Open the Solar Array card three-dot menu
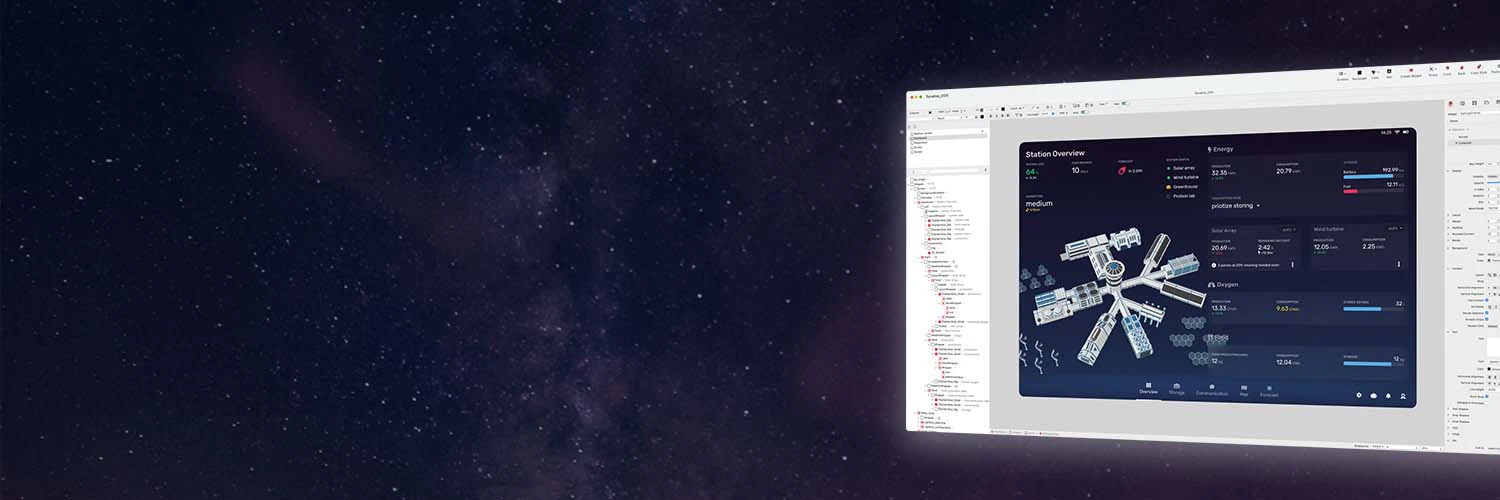Screen dimensions: 1500x500 point(1292,265)
